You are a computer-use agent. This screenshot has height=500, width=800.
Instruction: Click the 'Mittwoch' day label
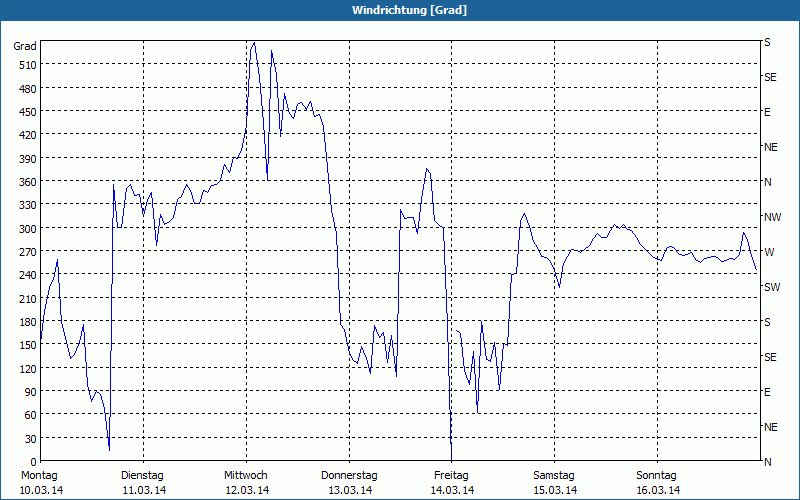click(246, 476)
